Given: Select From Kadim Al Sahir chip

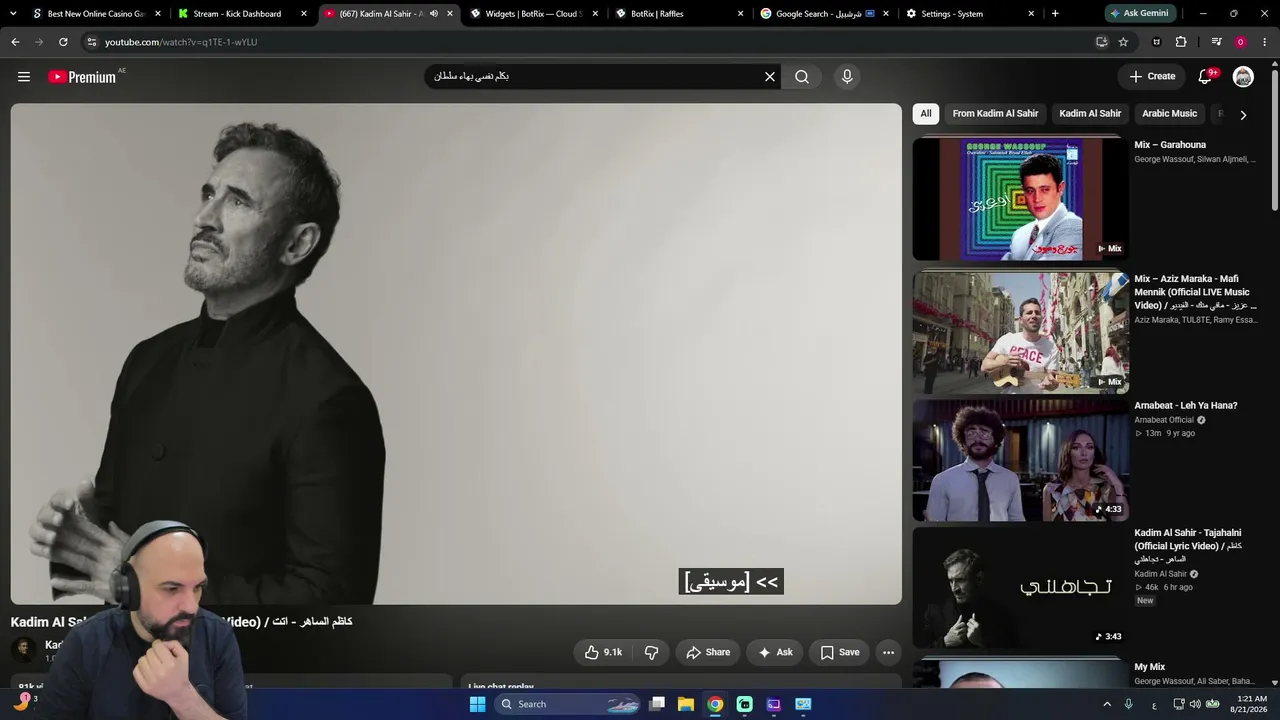Looking at the screenshot, I should [x=995, y=114].
